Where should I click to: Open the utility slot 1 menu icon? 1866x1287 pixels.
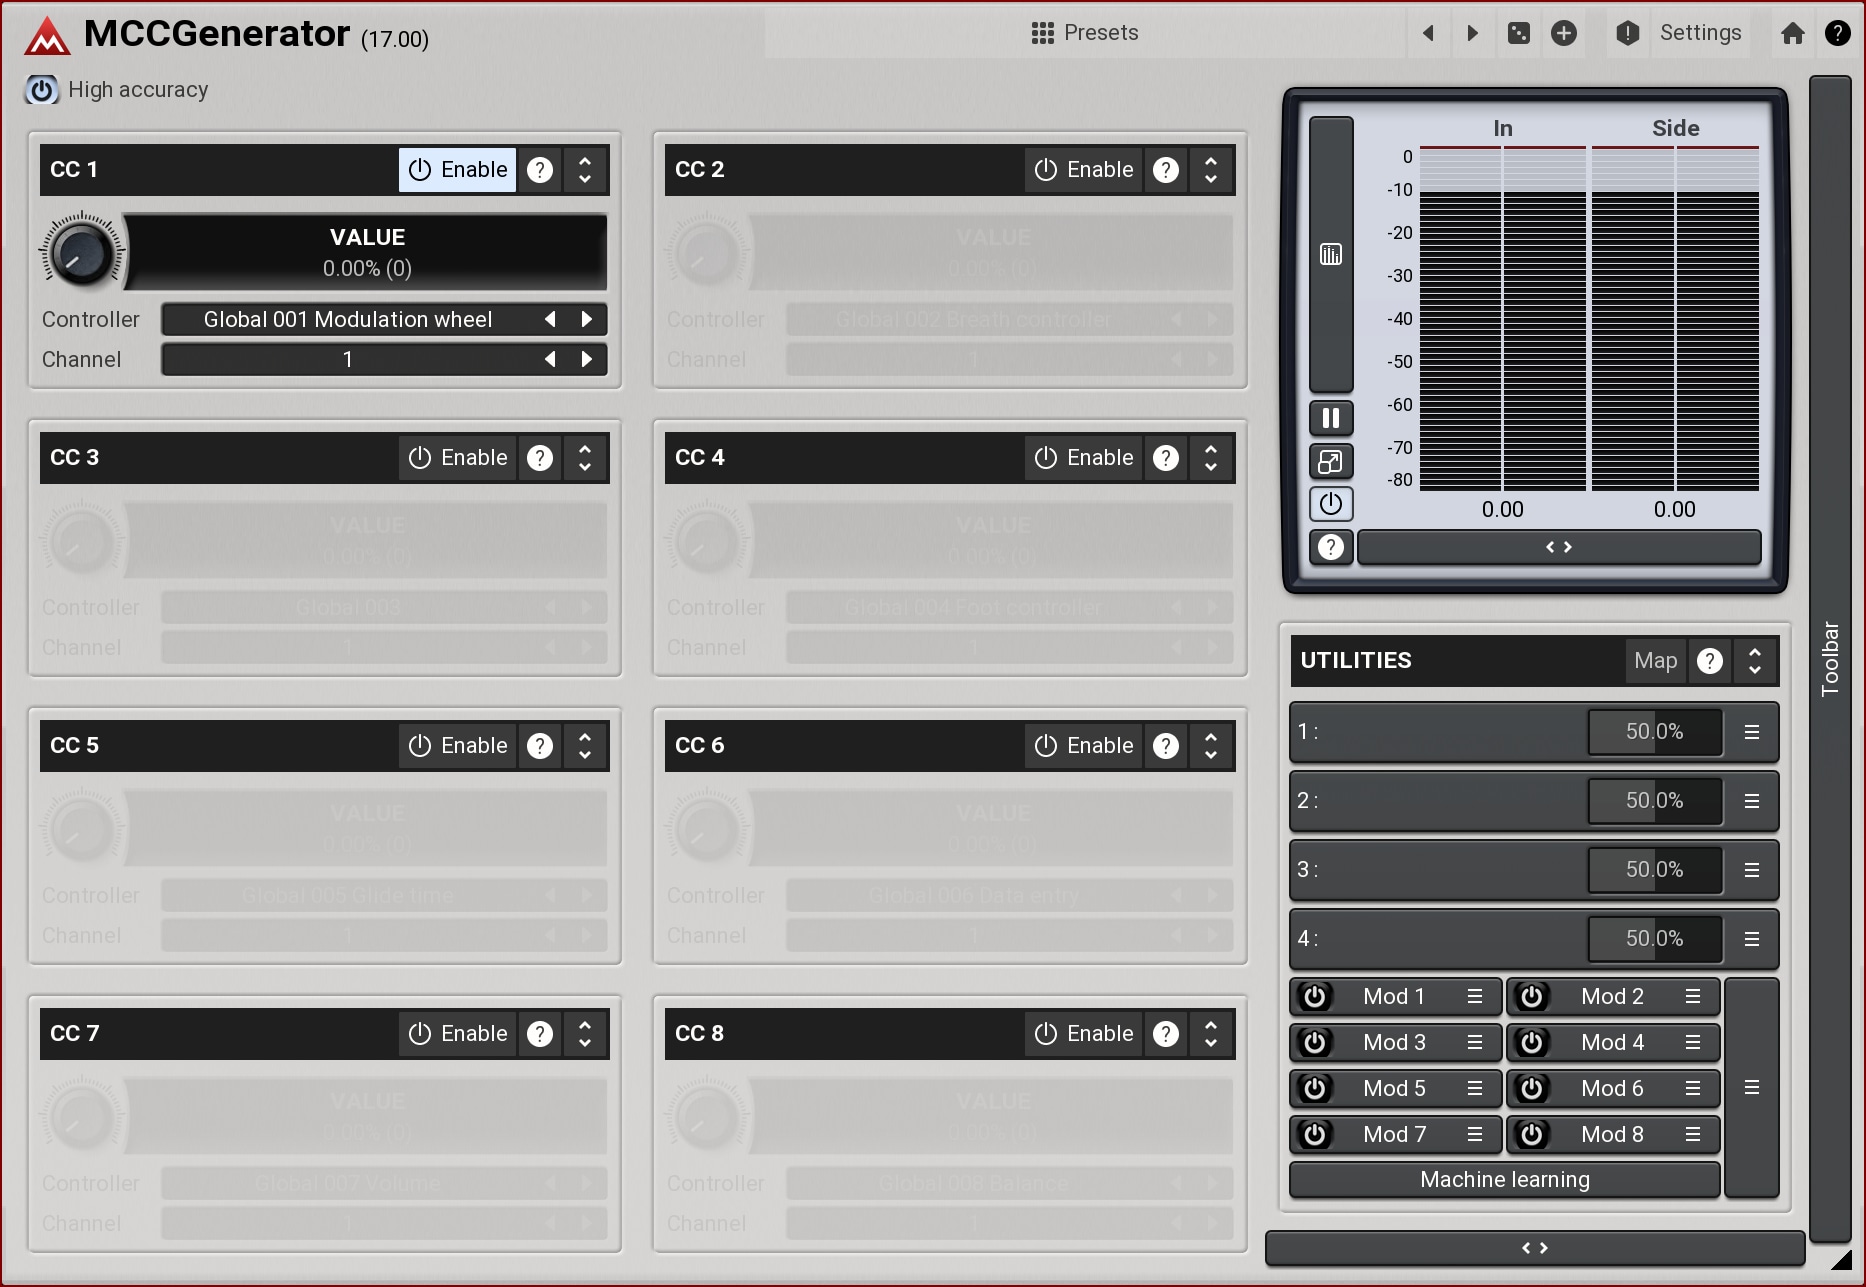(x=1751, y=732)
